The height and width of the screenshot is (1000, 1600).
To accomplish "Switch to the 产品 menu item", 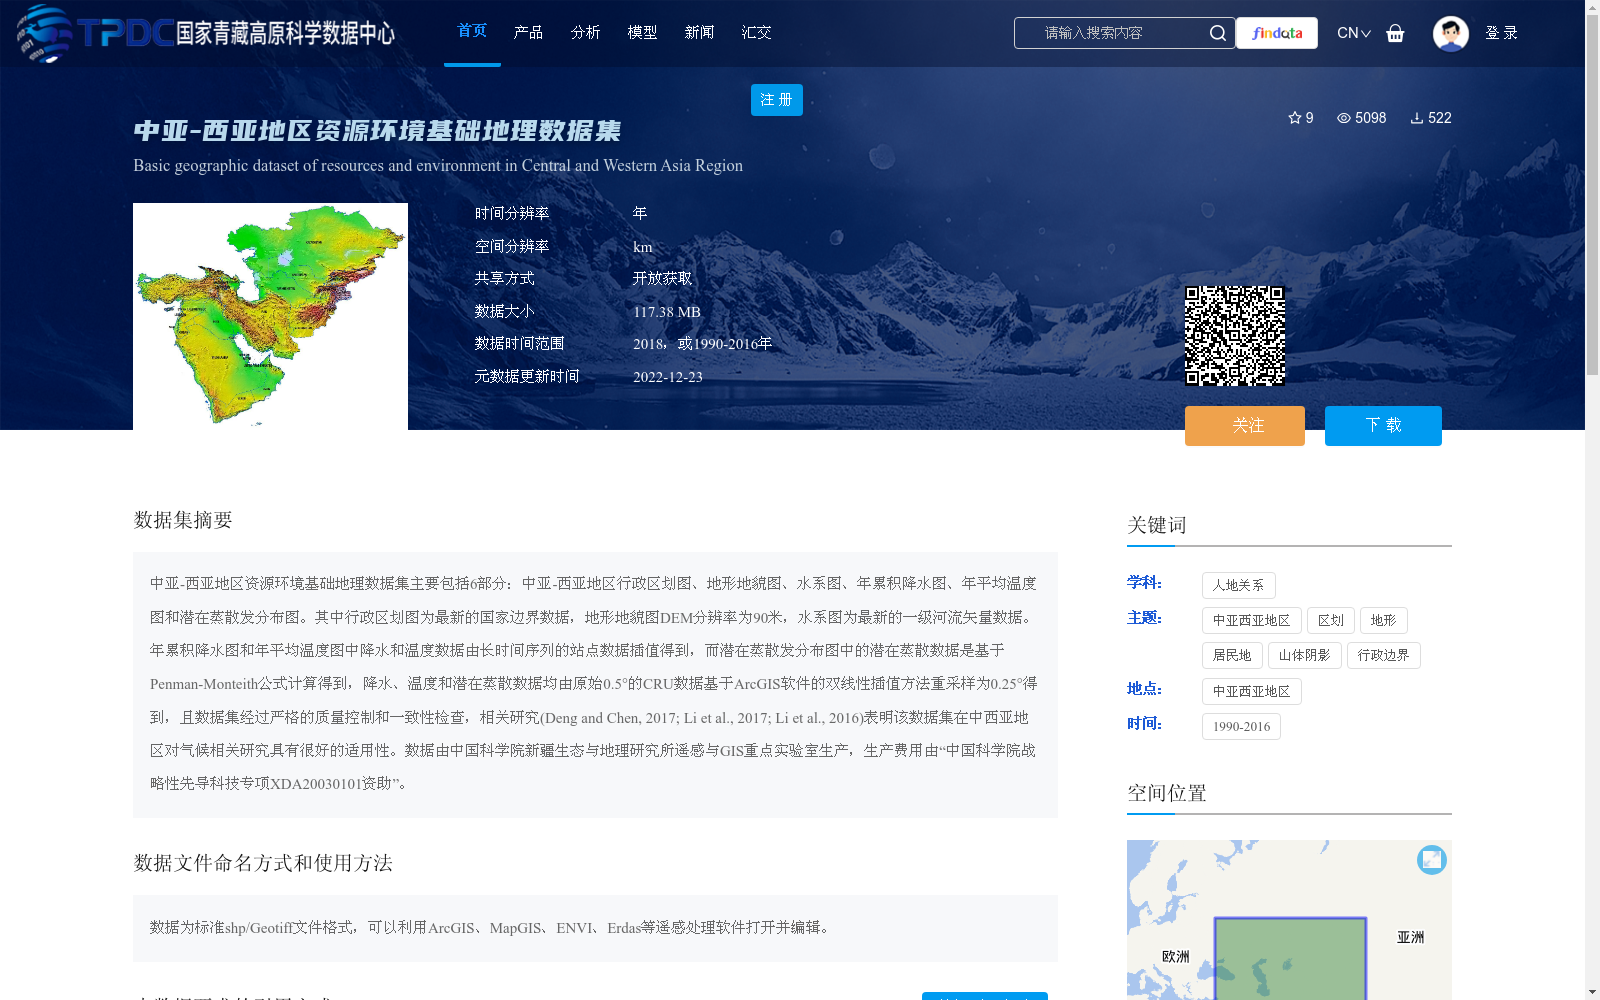I will click(529, 32).
